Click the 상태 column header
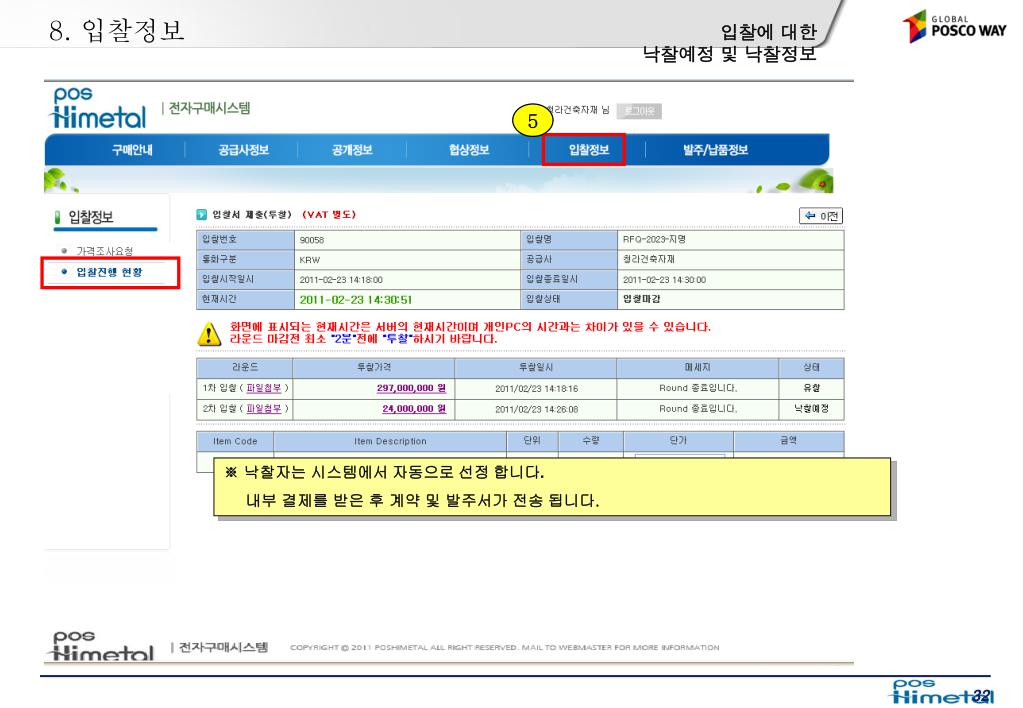The image size is (1023, 708). [x=812, y=367]
